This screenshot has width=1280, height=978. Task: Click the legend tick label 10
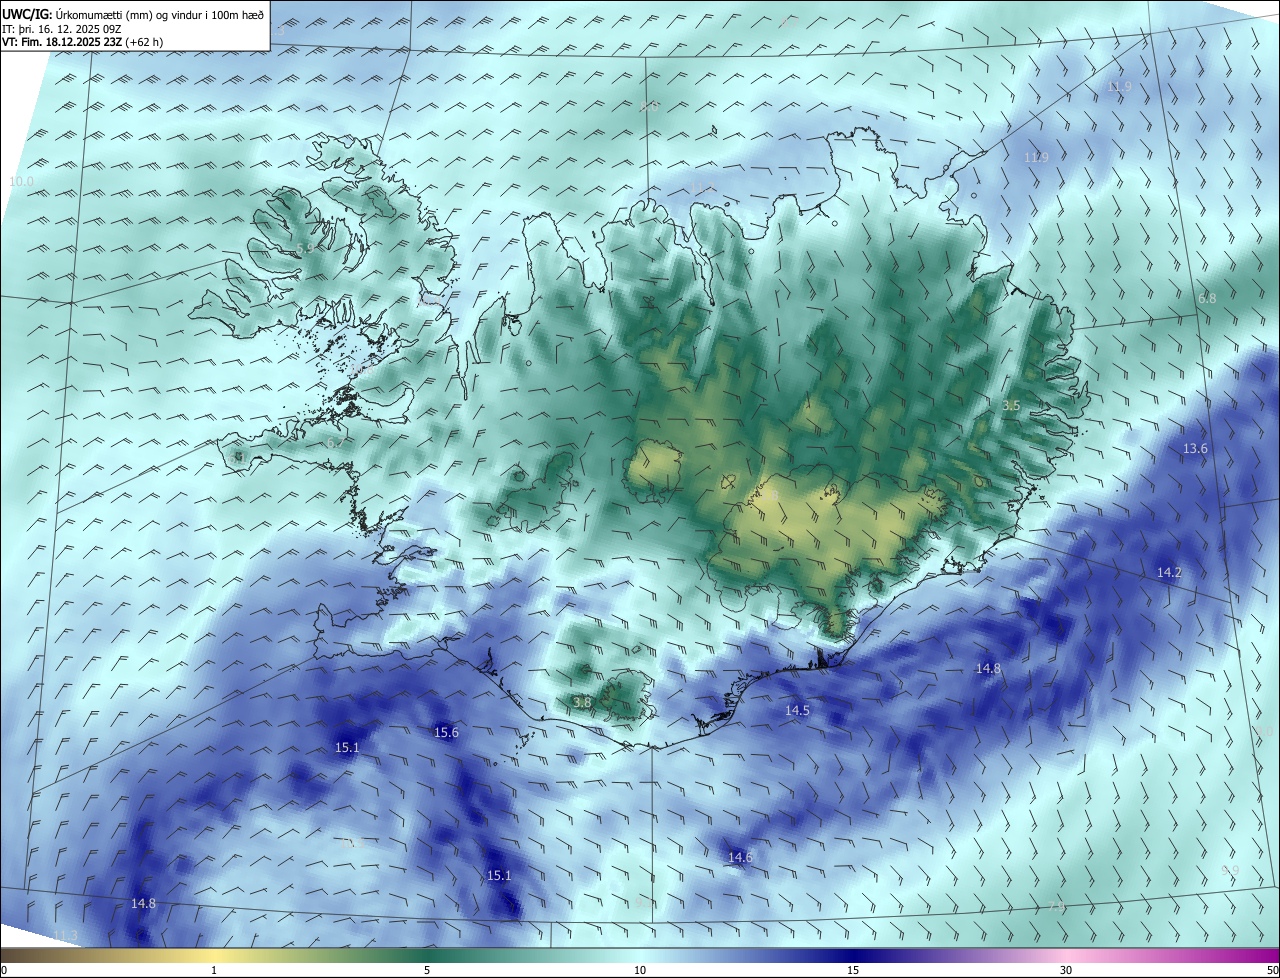click(640, 970)
